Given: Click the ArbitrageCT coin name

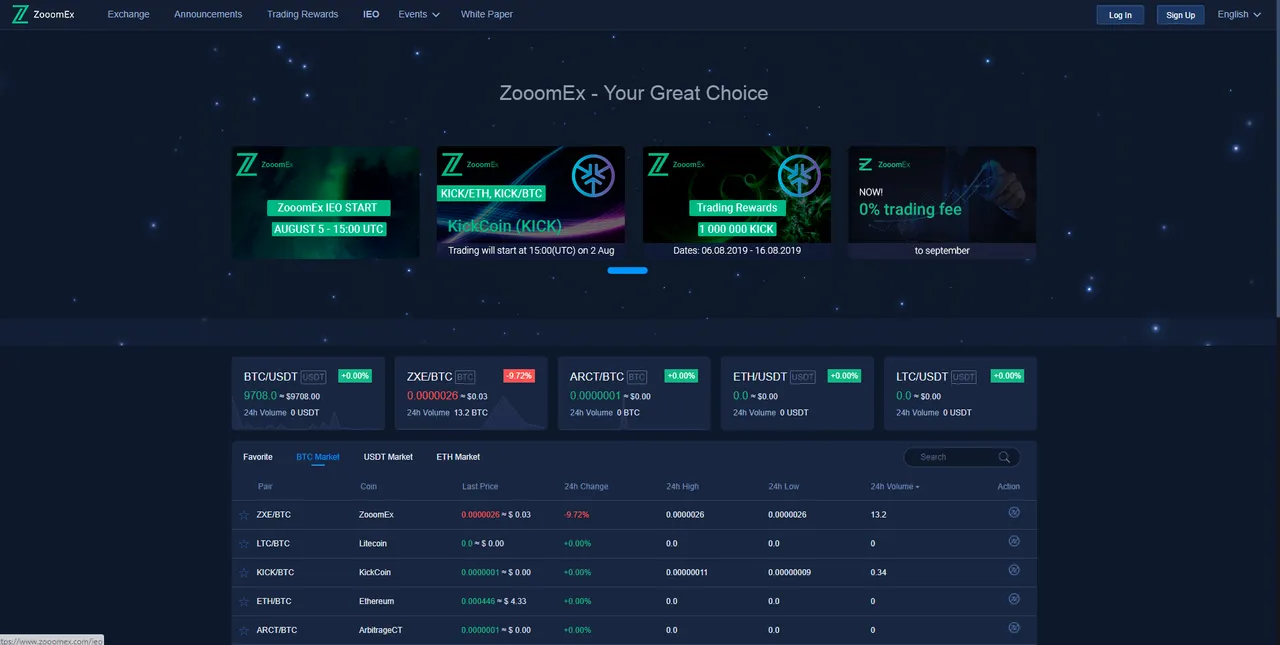Looking at the screenshot, I should (379, 631).
